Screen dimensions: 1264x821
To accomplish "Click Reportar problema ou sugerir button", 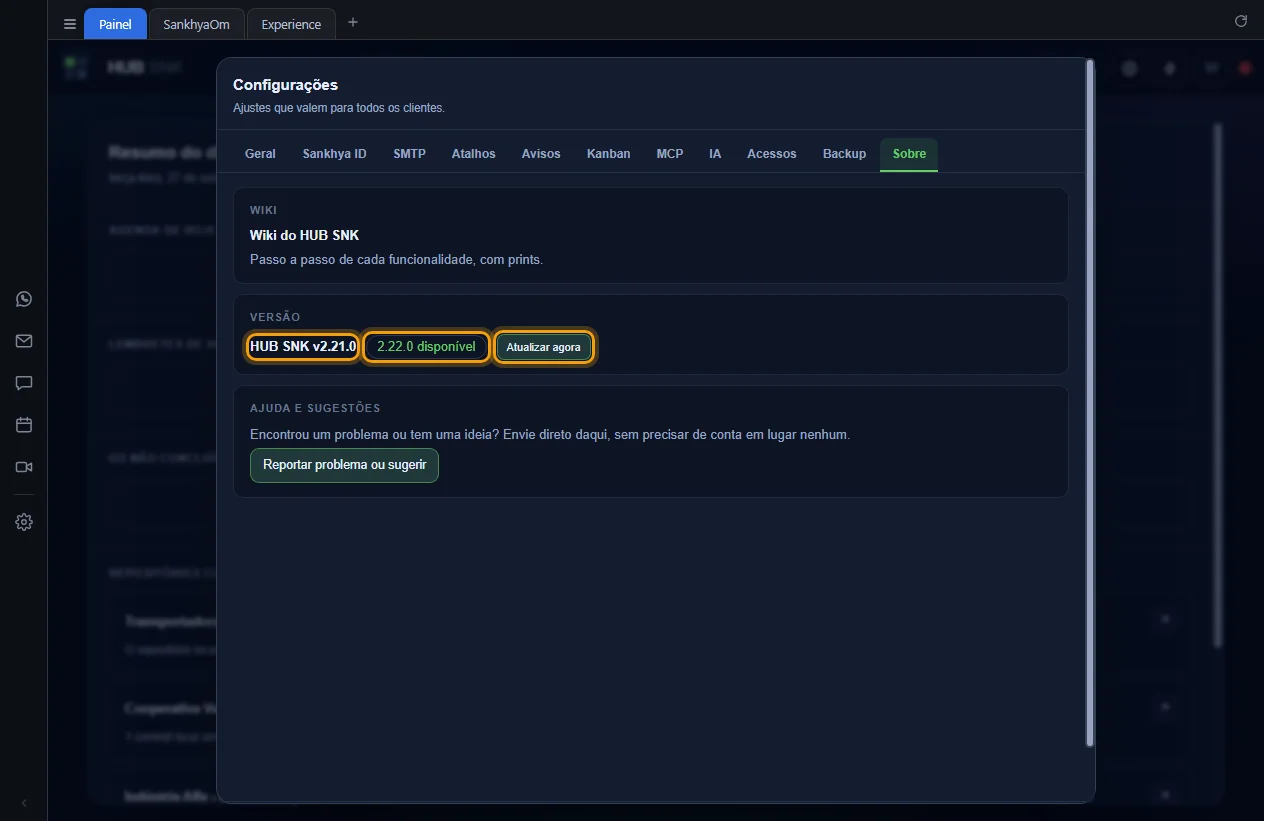I will (344, 465).
